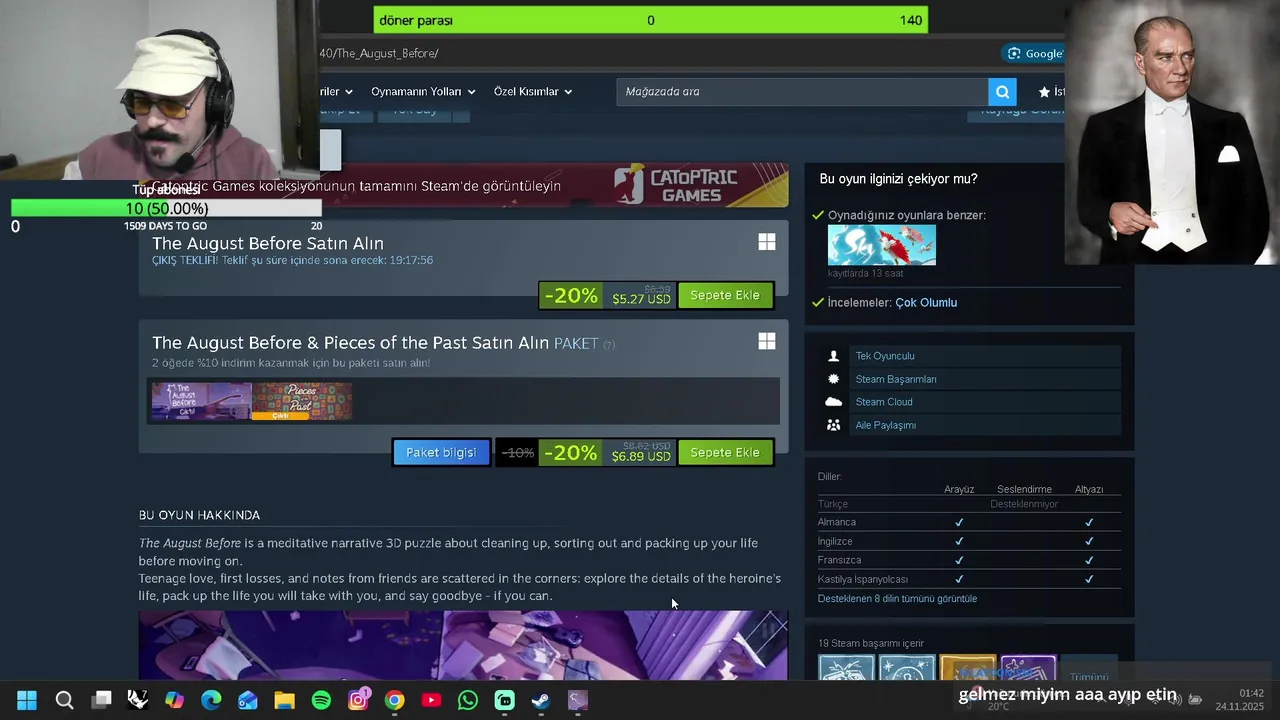Image resolution: width=1280 pixels, height=720 pixels.
Task: Click the Kastilya İspanyolcası language row
Action: (x=969, y=579)
